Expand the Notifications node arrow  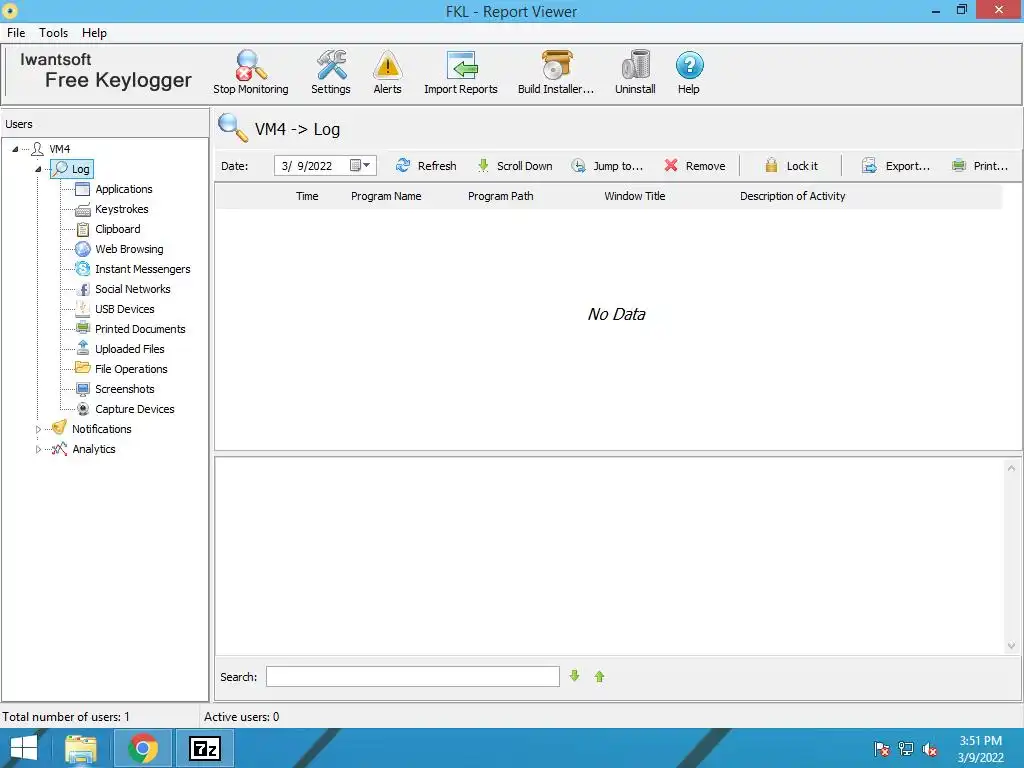point(38,429)
